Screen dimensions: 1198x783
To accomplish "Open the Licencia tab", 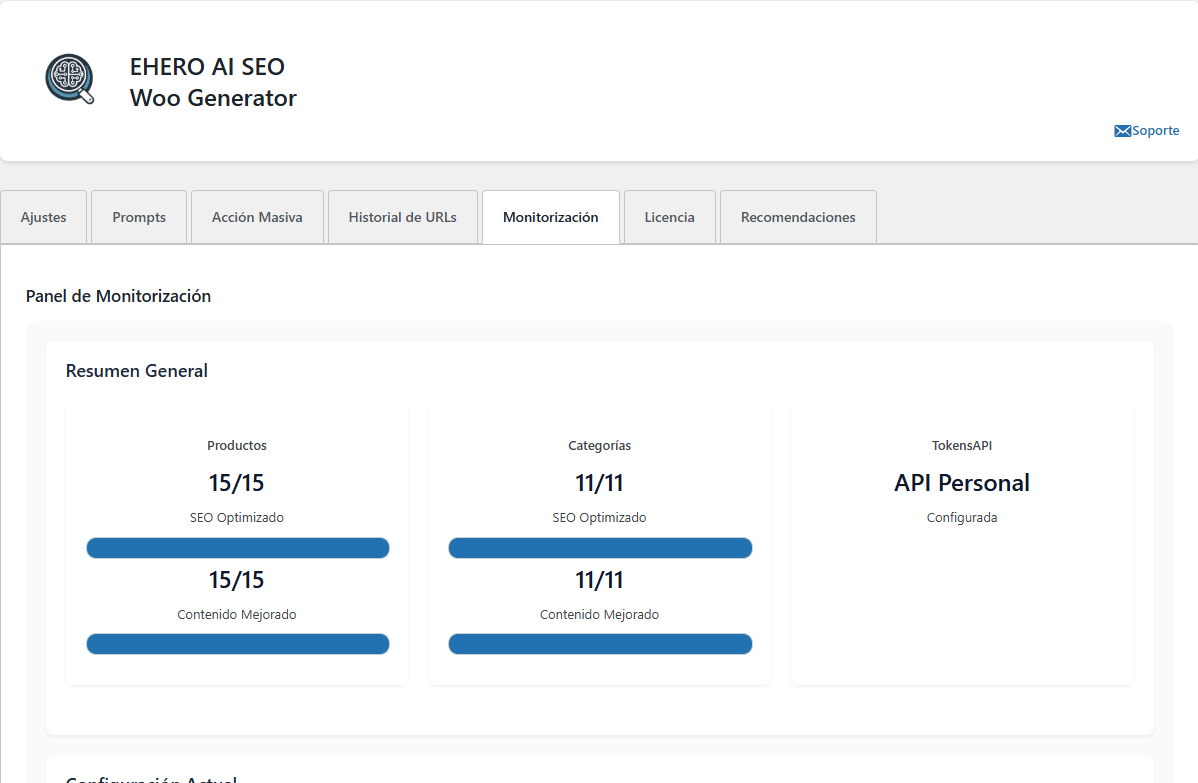I will tap(669, 216).
